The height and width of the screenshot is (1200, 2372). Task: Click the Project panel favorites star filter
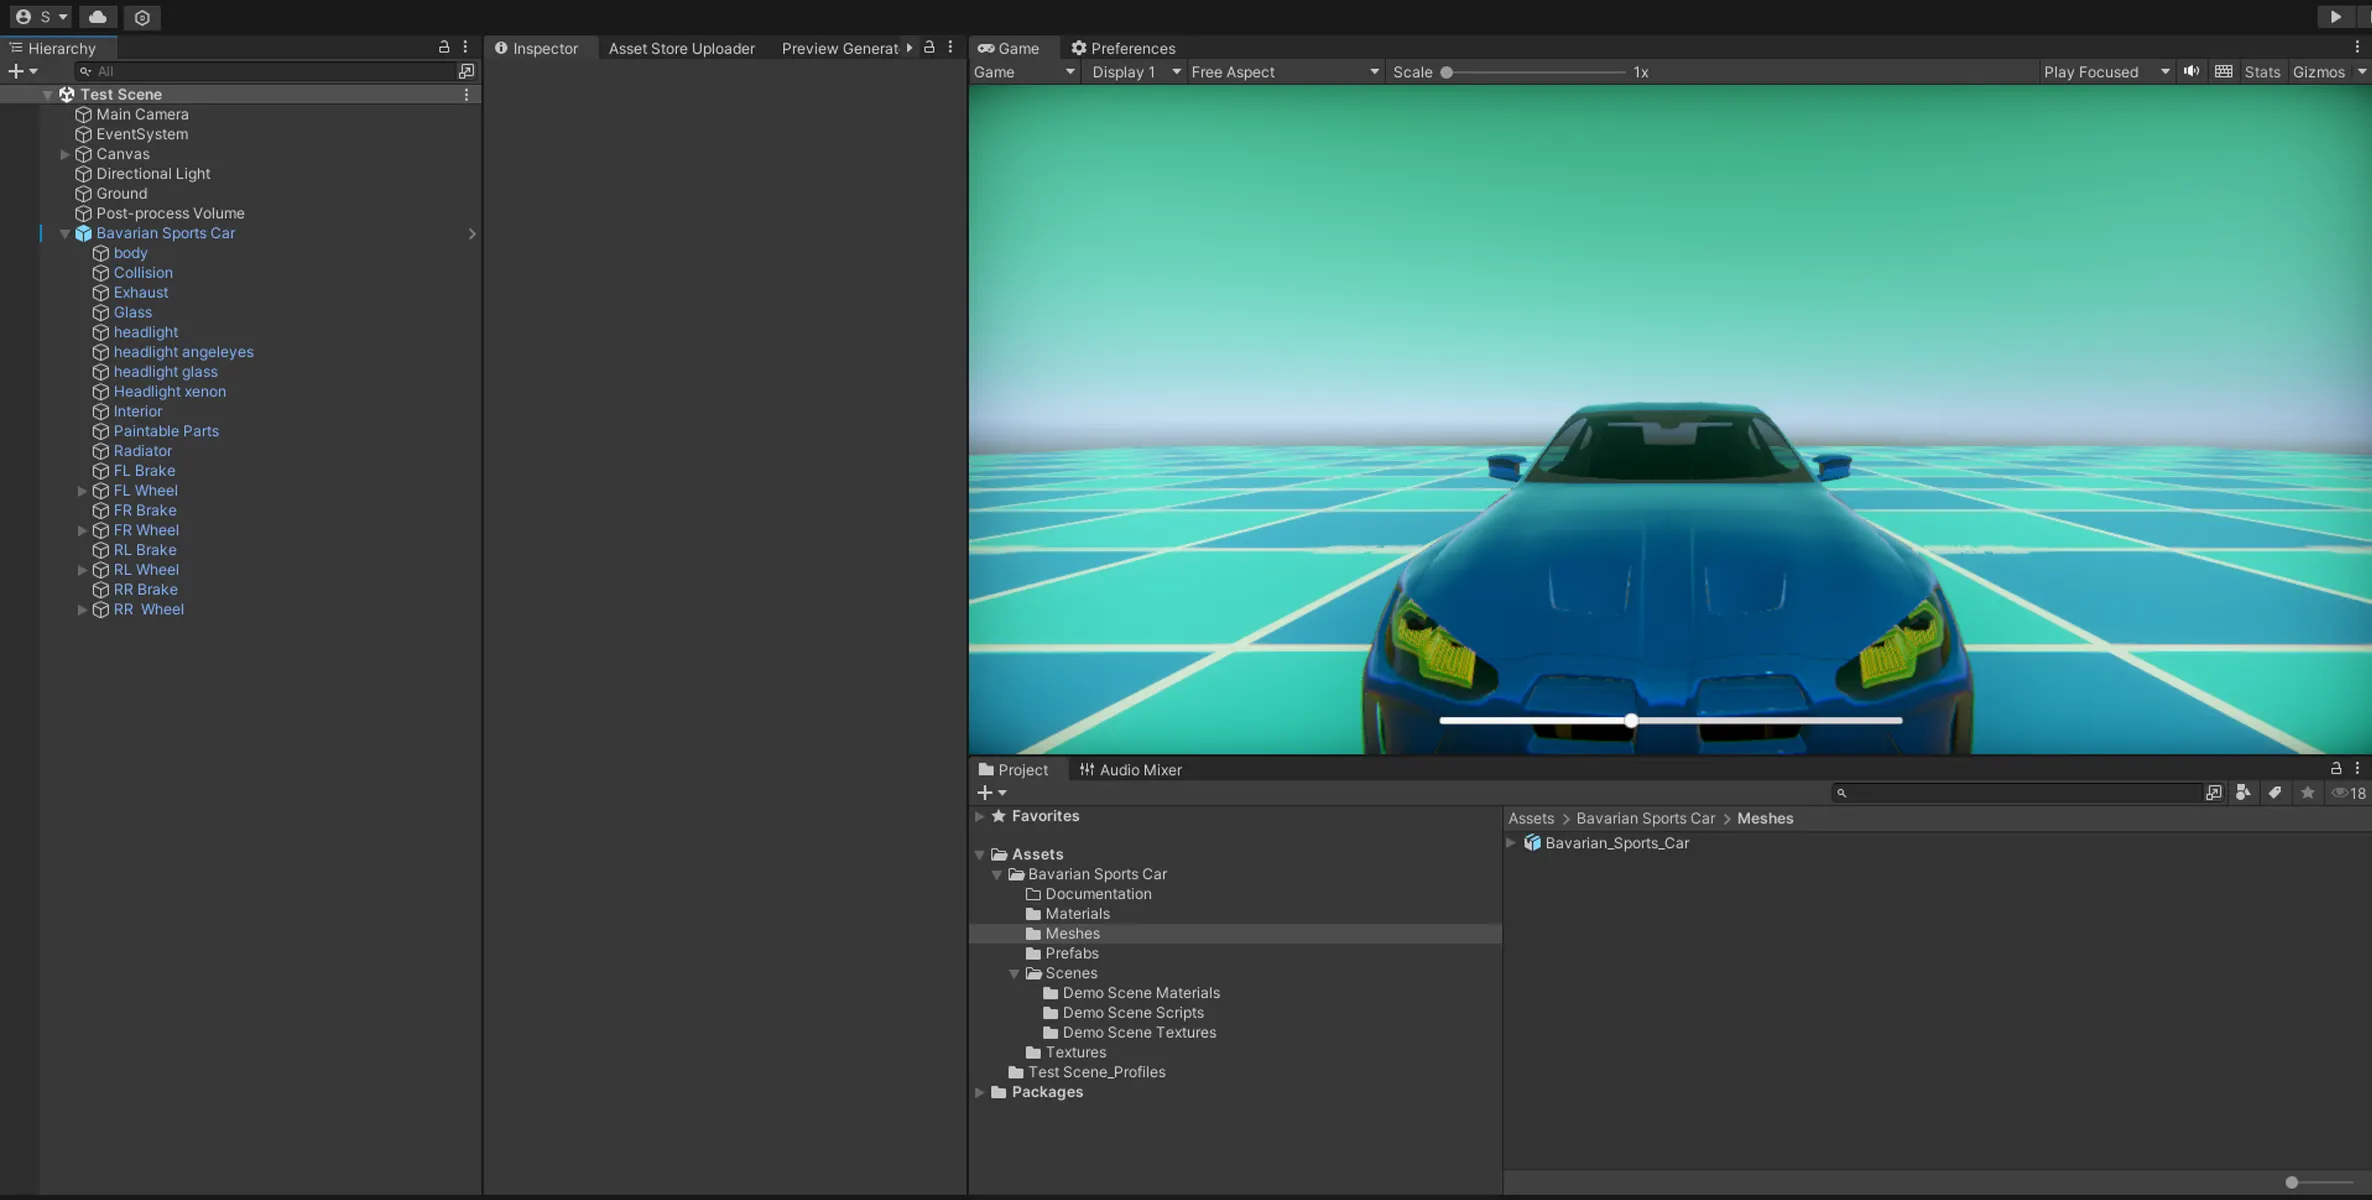[x=2308, y=792]
